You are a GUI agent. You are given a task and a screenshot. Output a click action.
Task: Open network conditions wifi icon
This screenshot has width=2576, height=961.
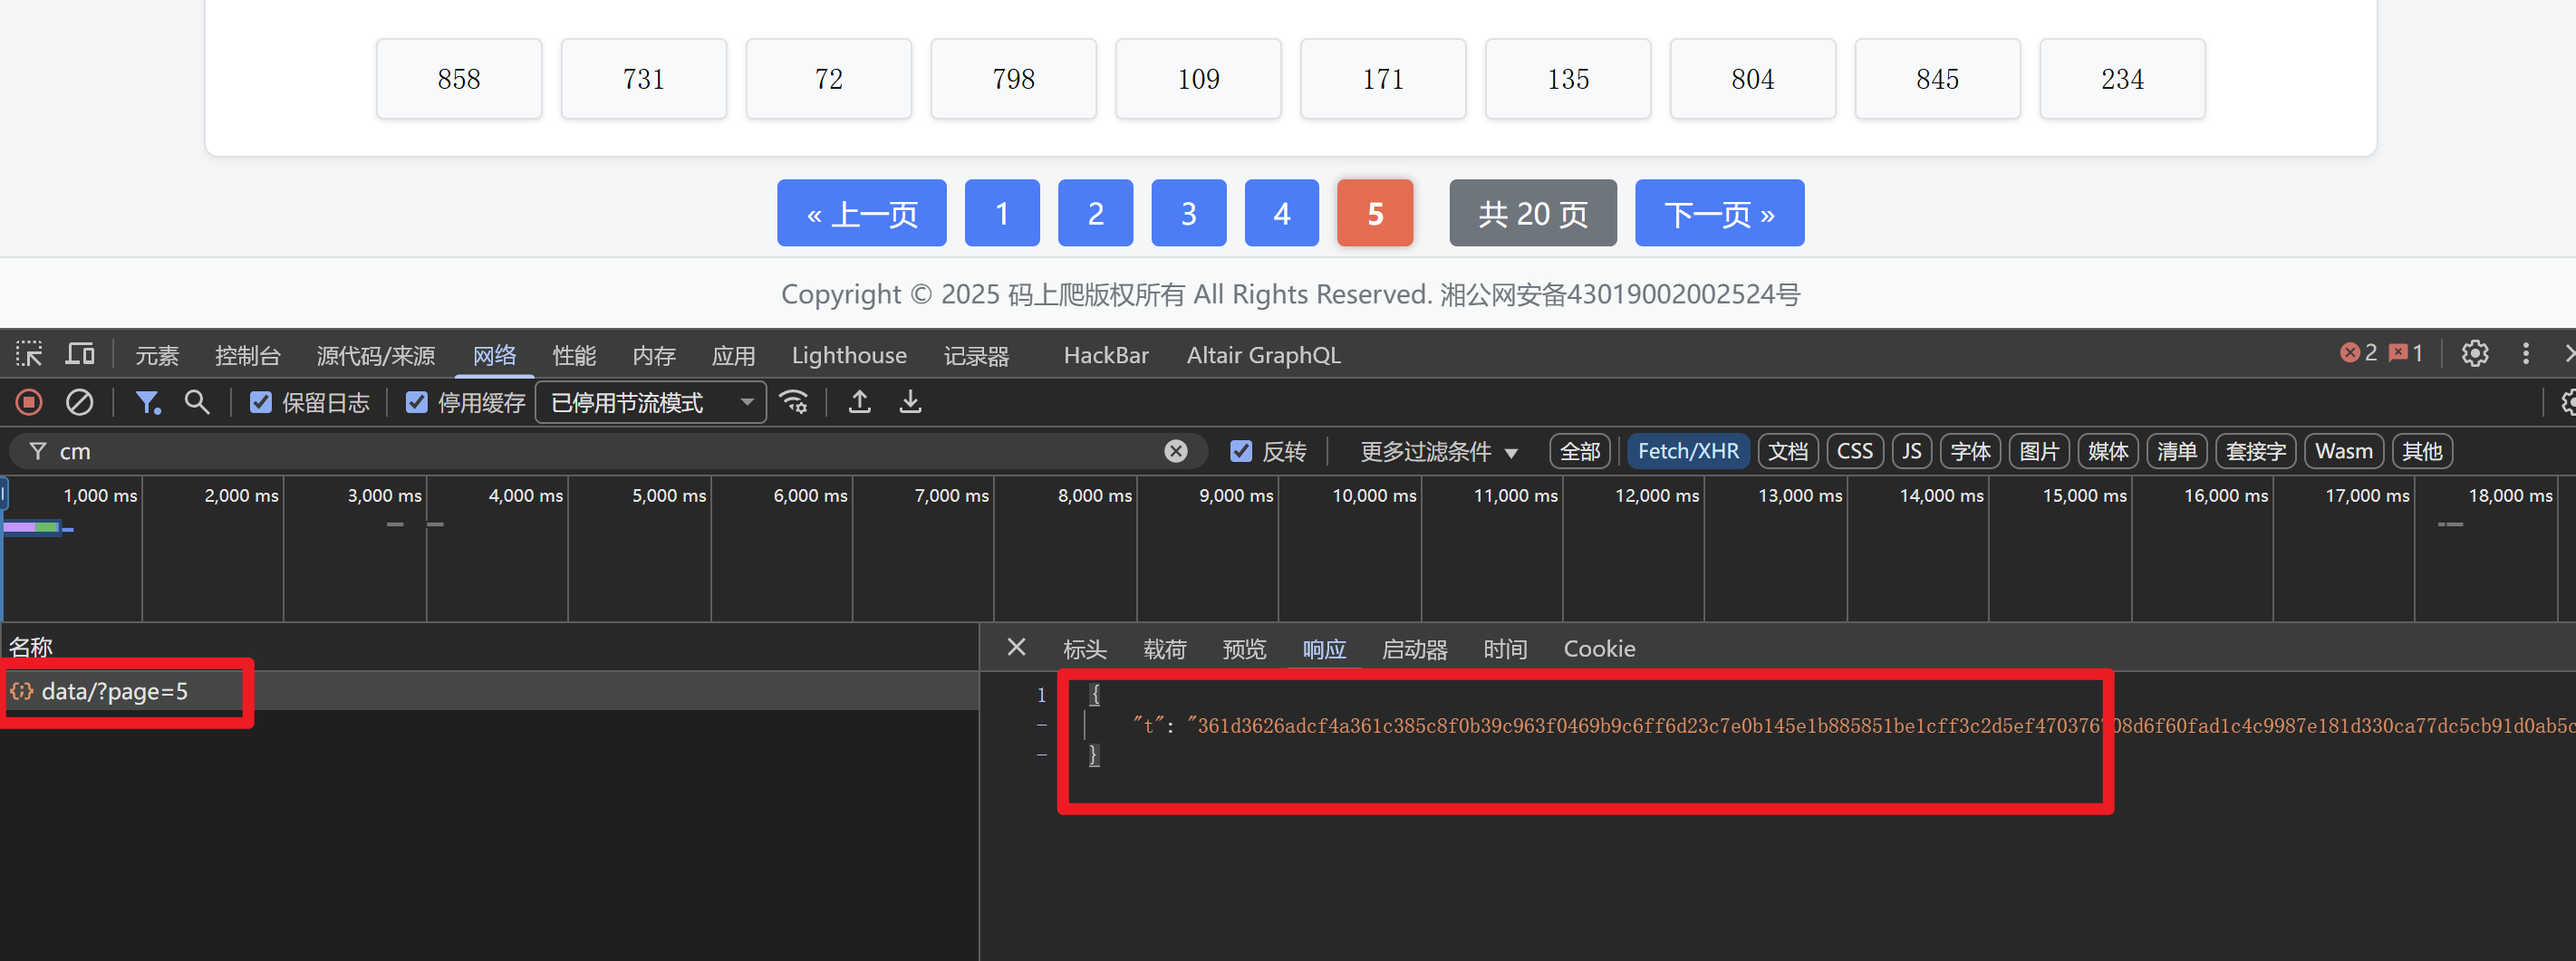[x=794, y=402]
